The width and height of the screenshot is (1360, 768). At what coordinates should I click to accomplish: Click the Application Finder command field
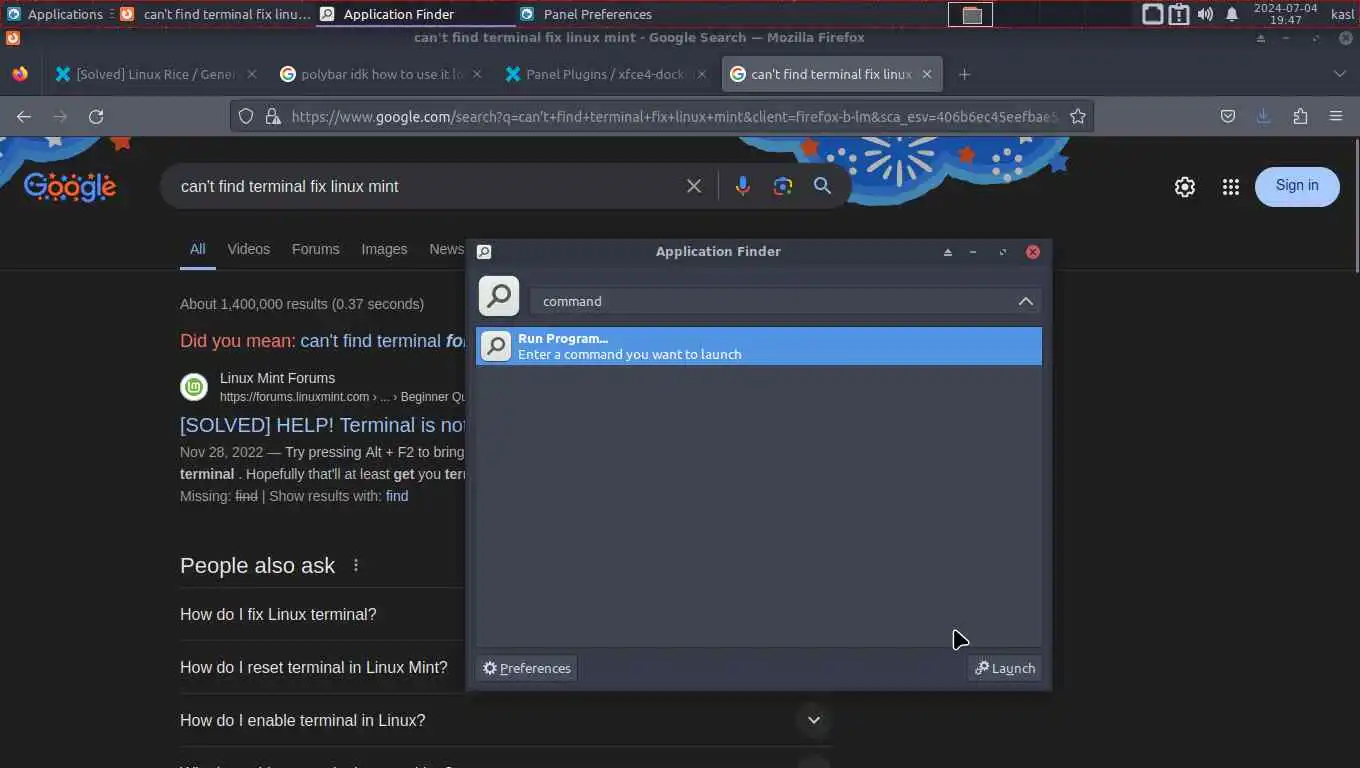[772, 301]
